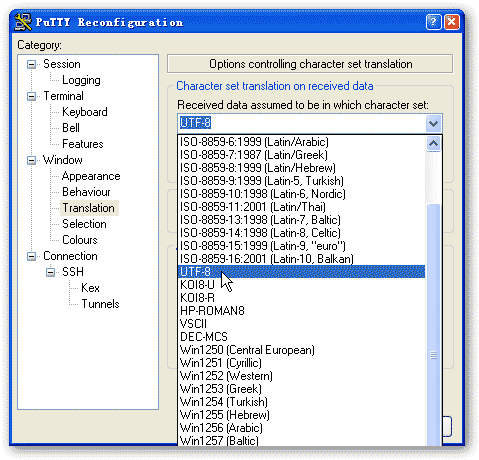Screen dimensions: 479x460
Task: Open the Colours category
Action: (80, 240)
